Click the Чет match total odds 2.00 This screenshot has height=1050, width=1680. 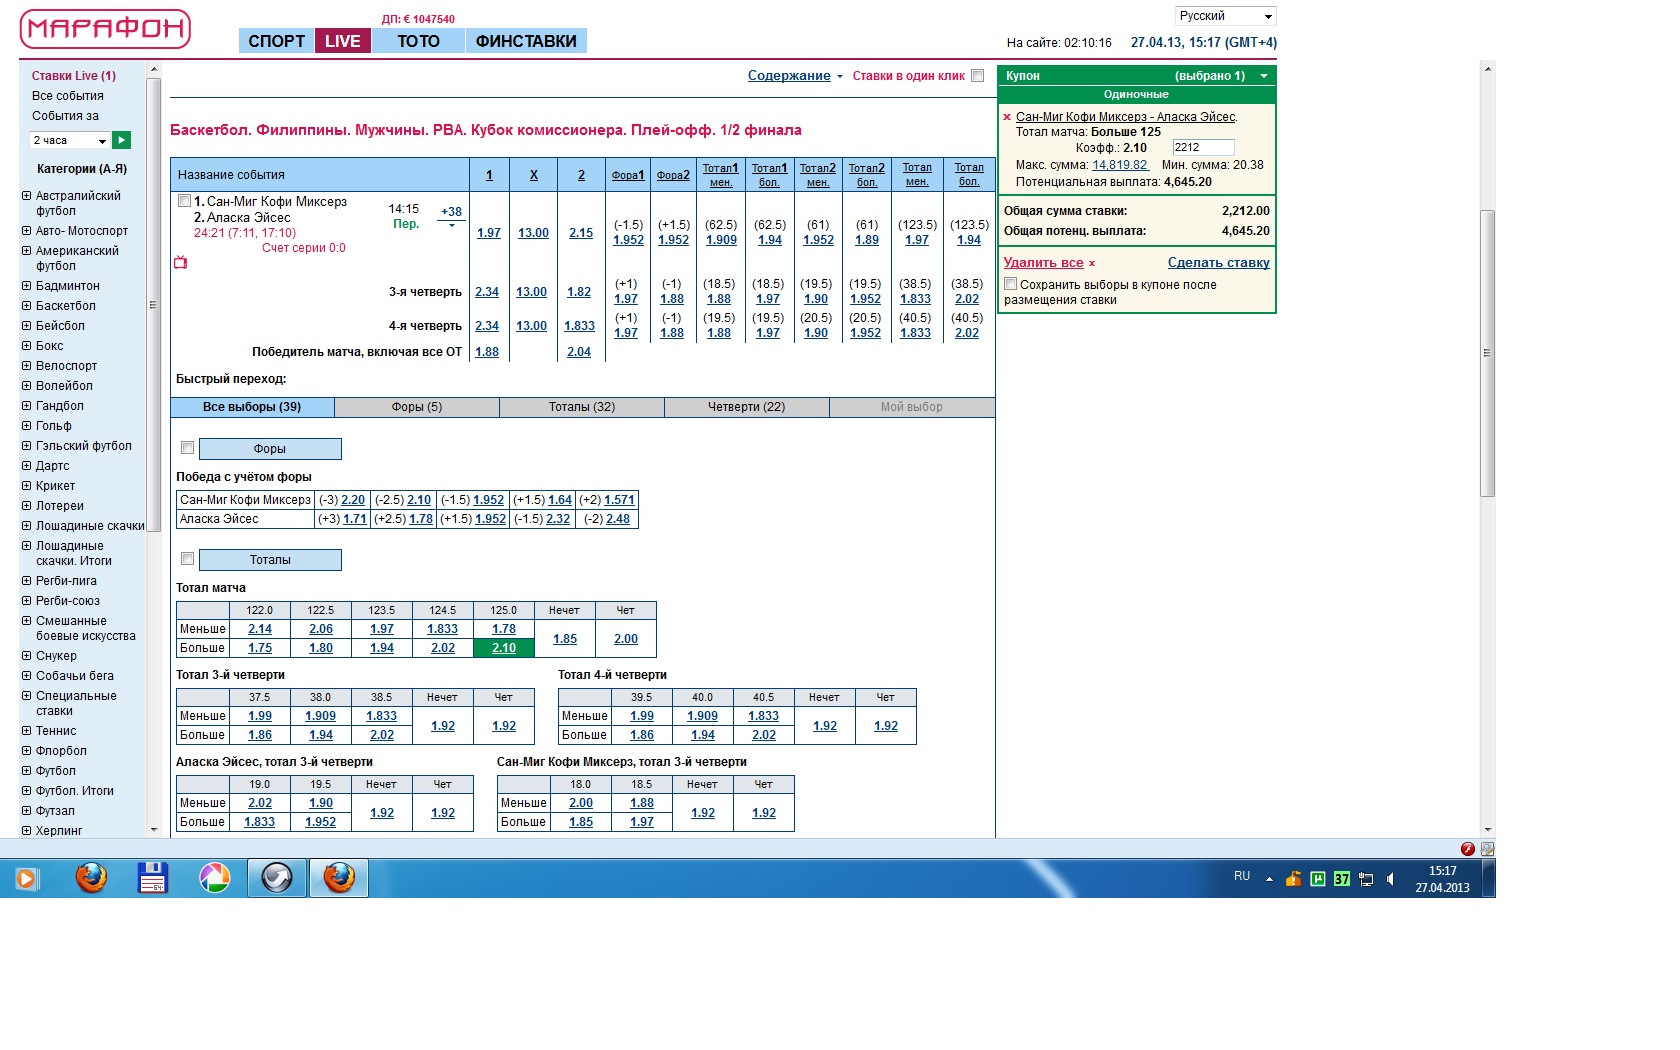(626, 639)
